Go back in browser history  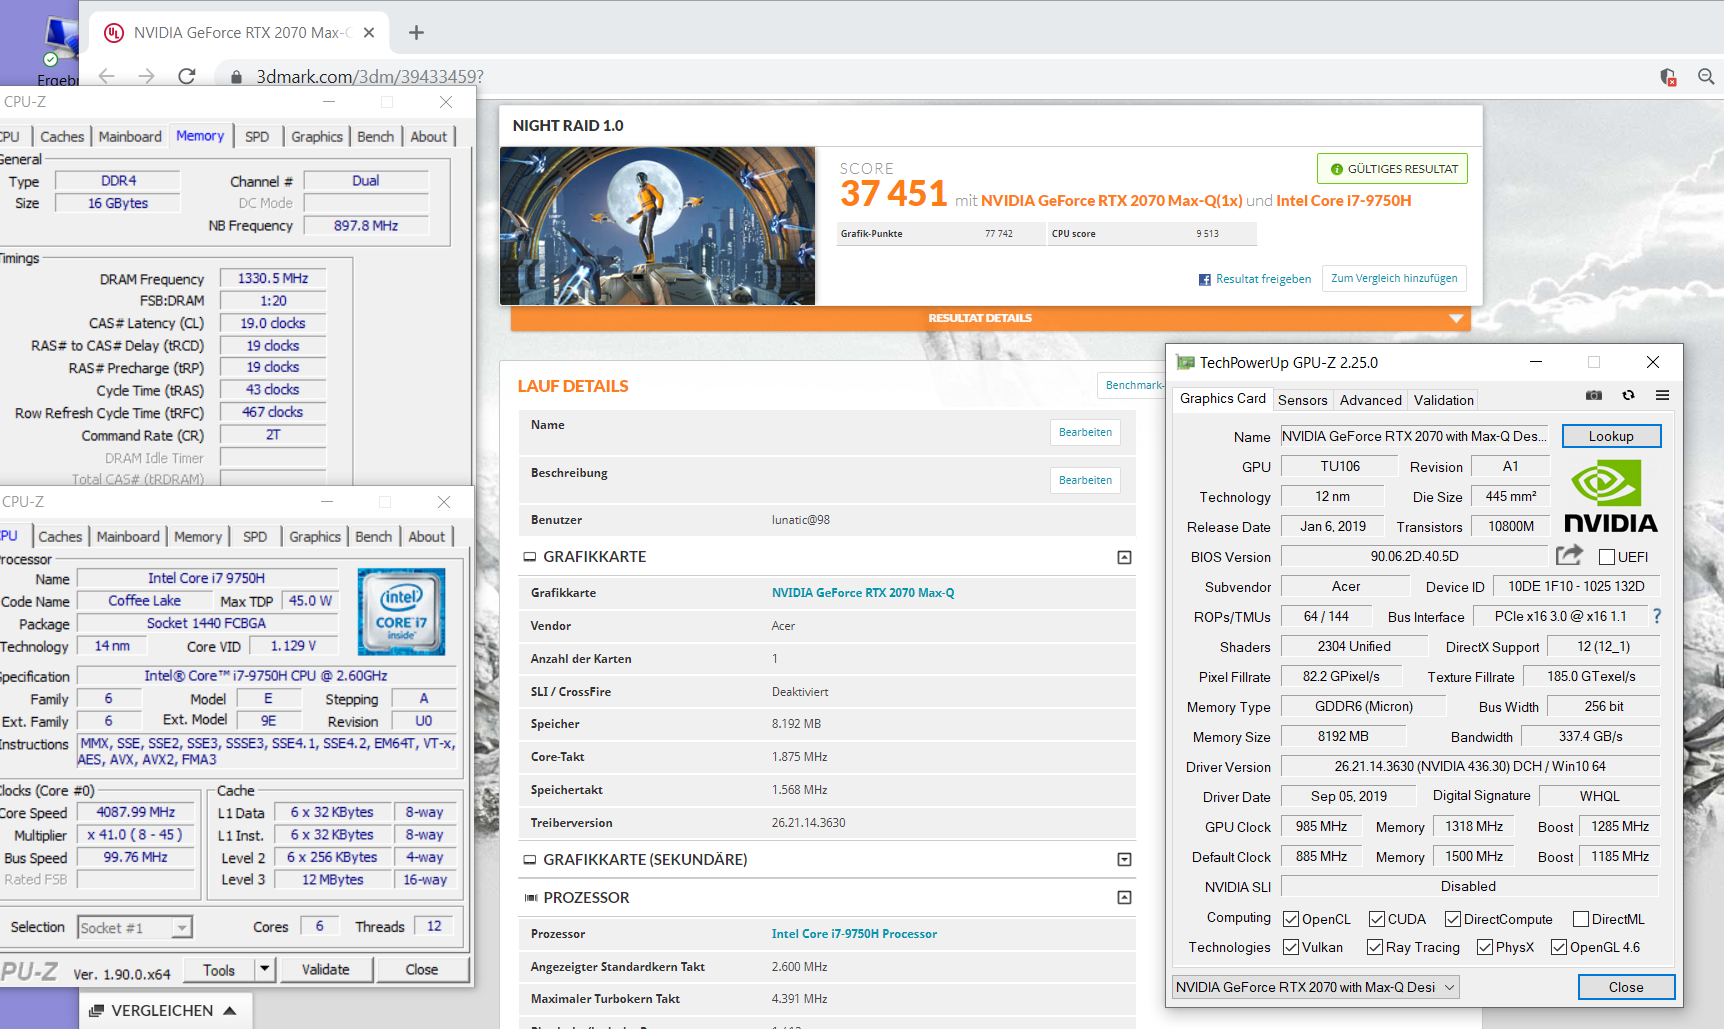[x=106, y=76]
